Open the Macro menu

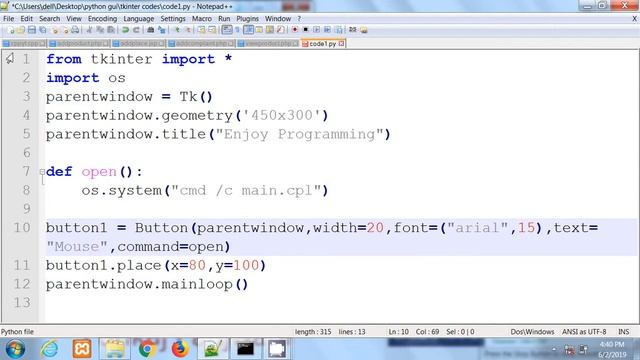(x=202, y=19)
